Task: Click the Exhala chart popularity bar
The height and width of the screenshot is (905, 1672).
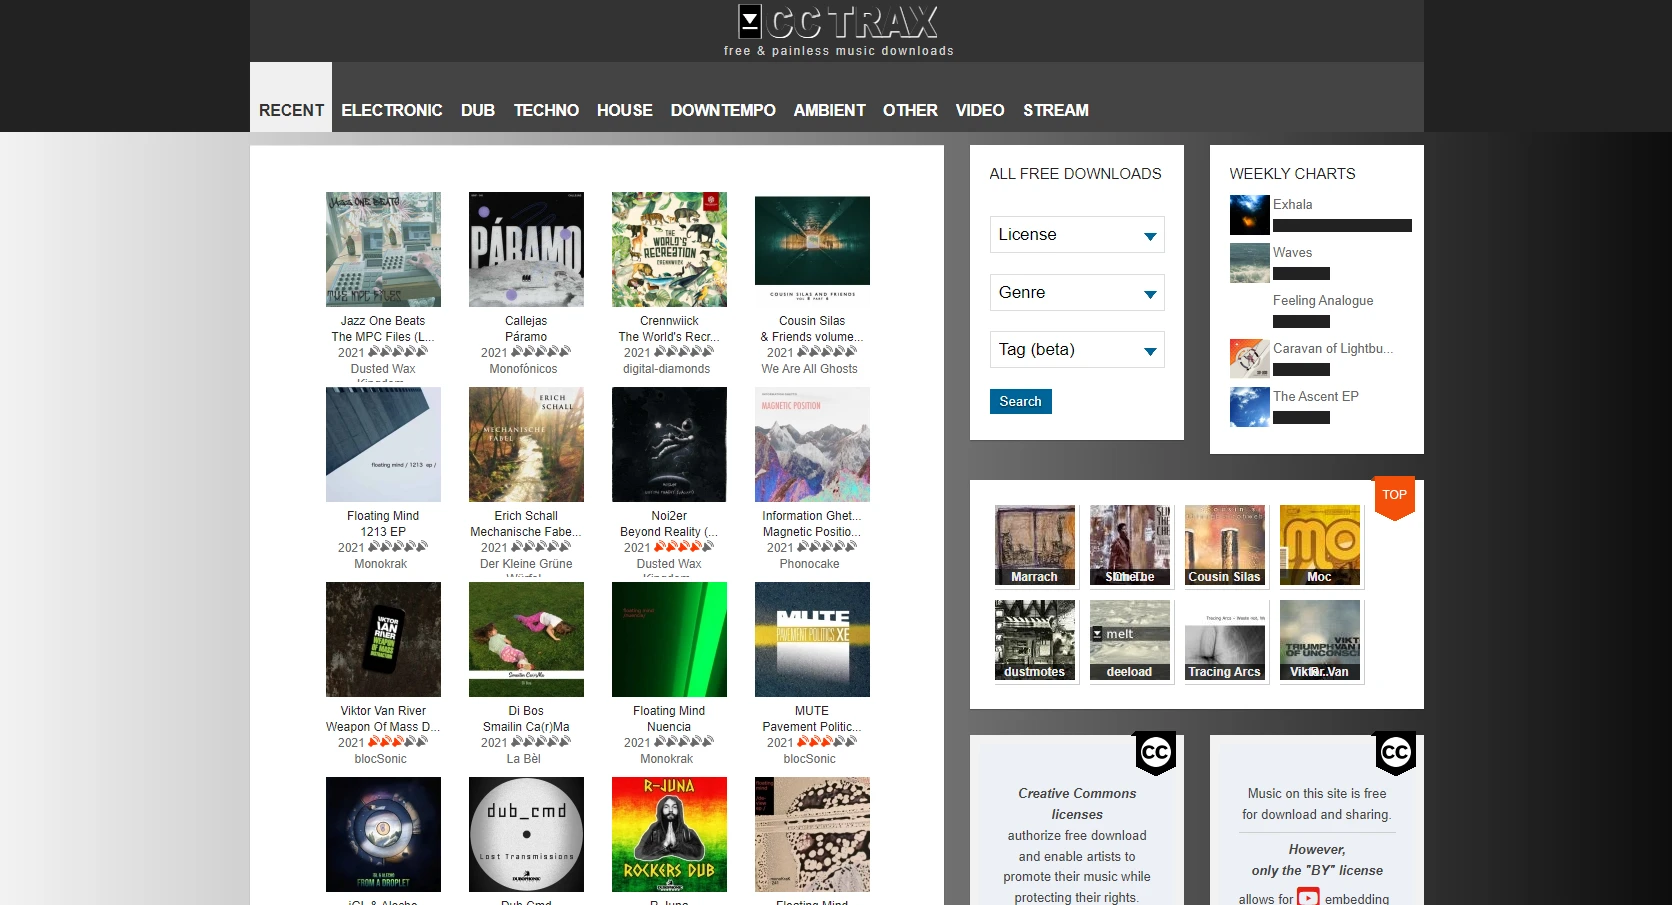Action: coord(1342,226)
